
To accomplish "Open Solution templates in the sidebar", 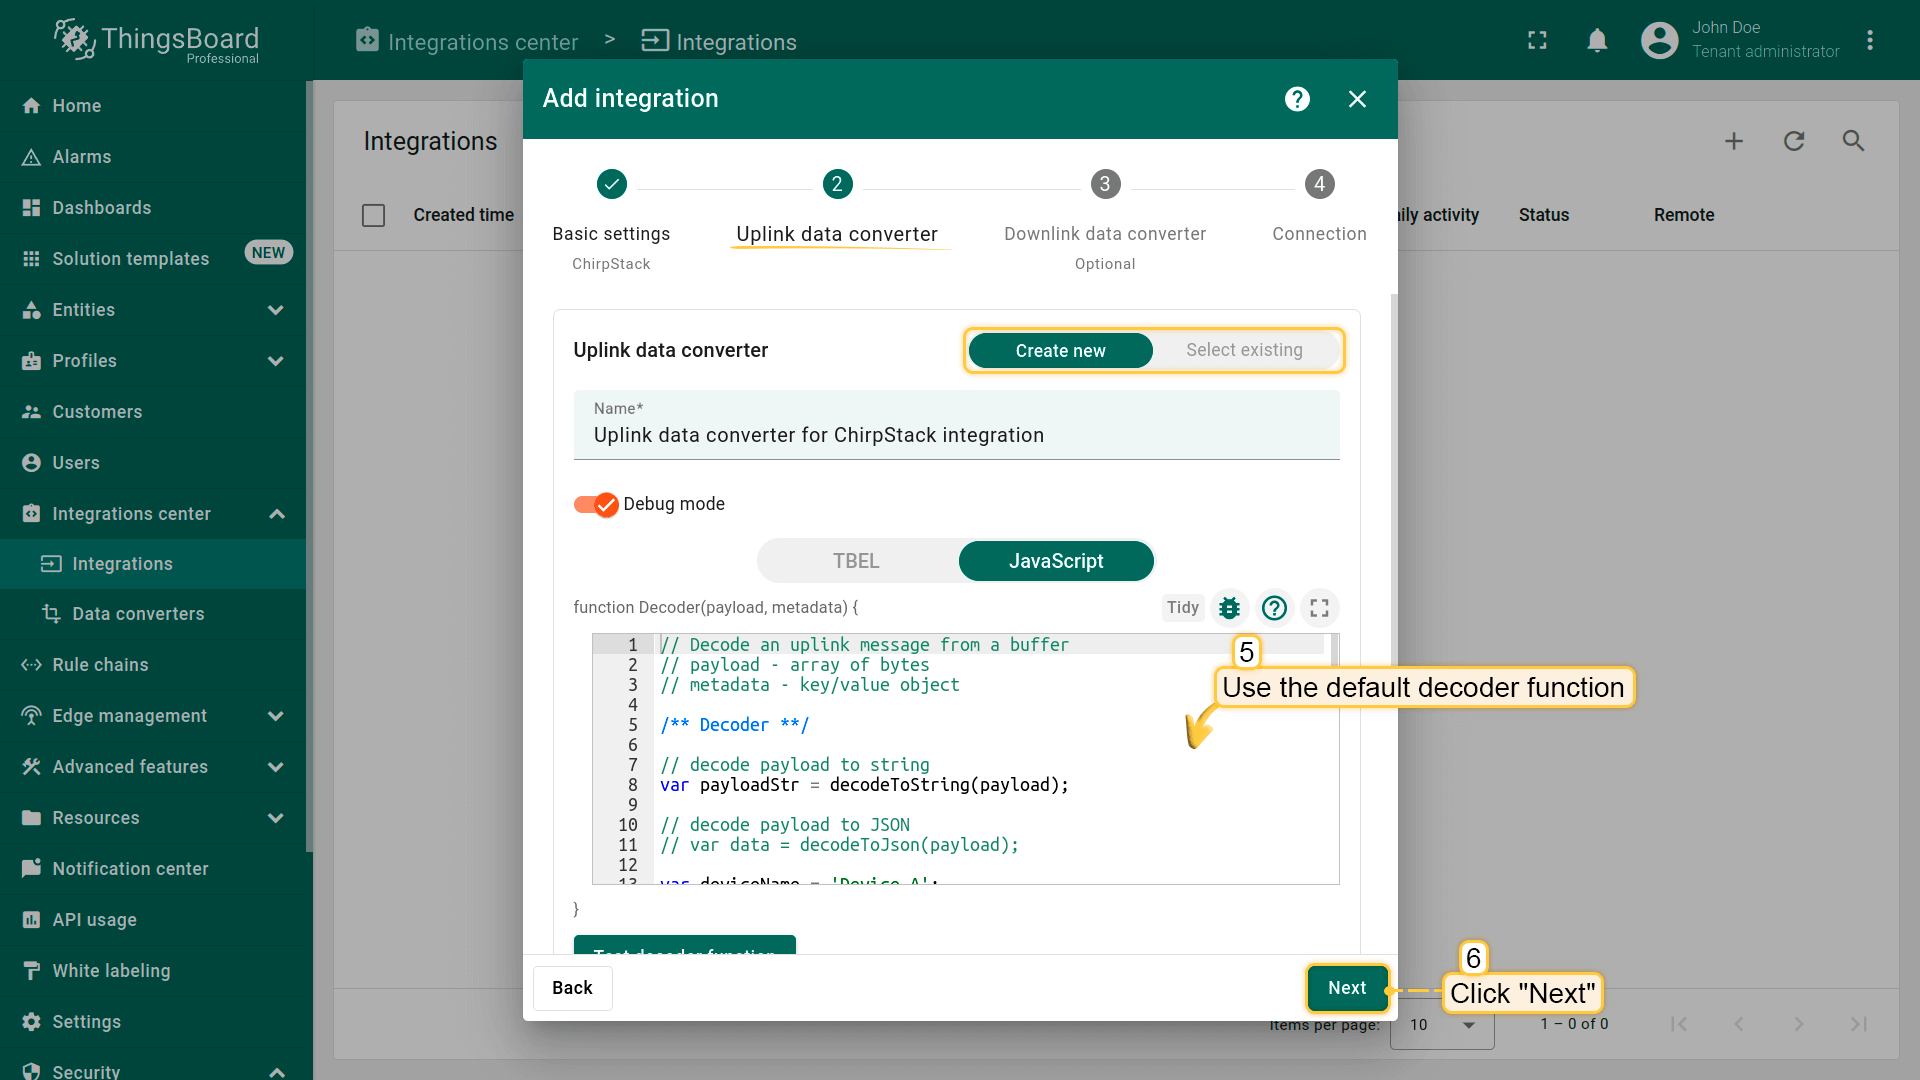I will (x=152, y=259).
